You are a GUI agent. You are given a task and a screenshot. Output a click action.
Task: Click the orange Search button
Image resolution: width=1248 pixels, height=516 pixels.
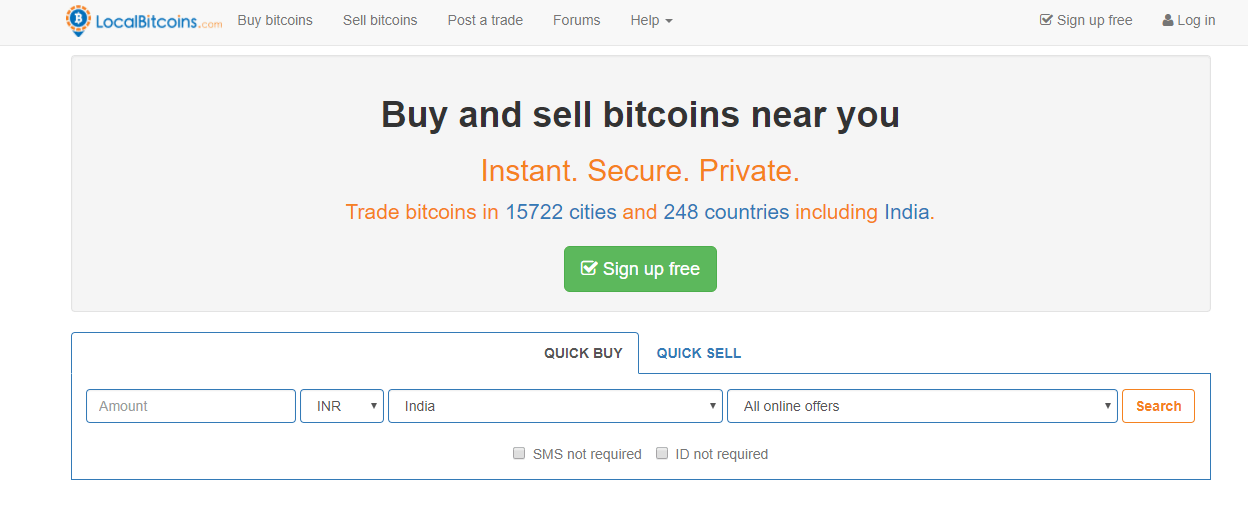(x=1158, y=406)
